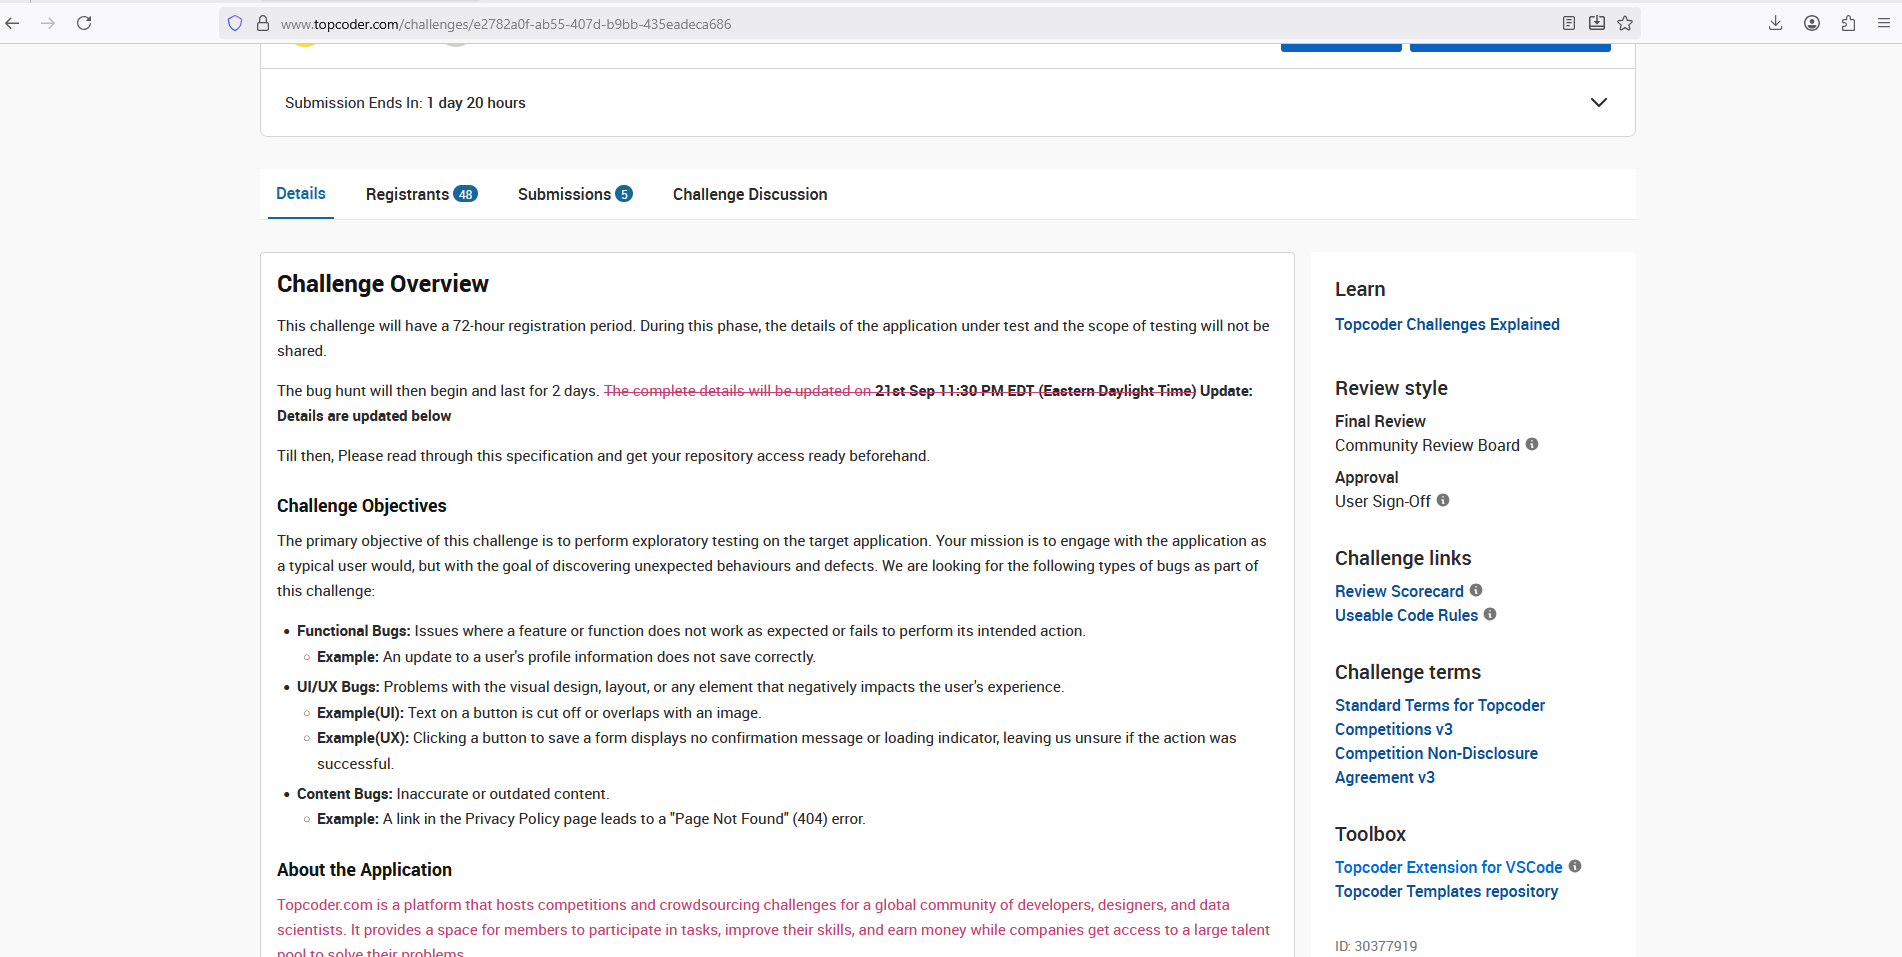The image size is (1902, 957).
Task: Toggle reader view icon in address bar
Action: pyautogui.click(x=1569, y=23)
